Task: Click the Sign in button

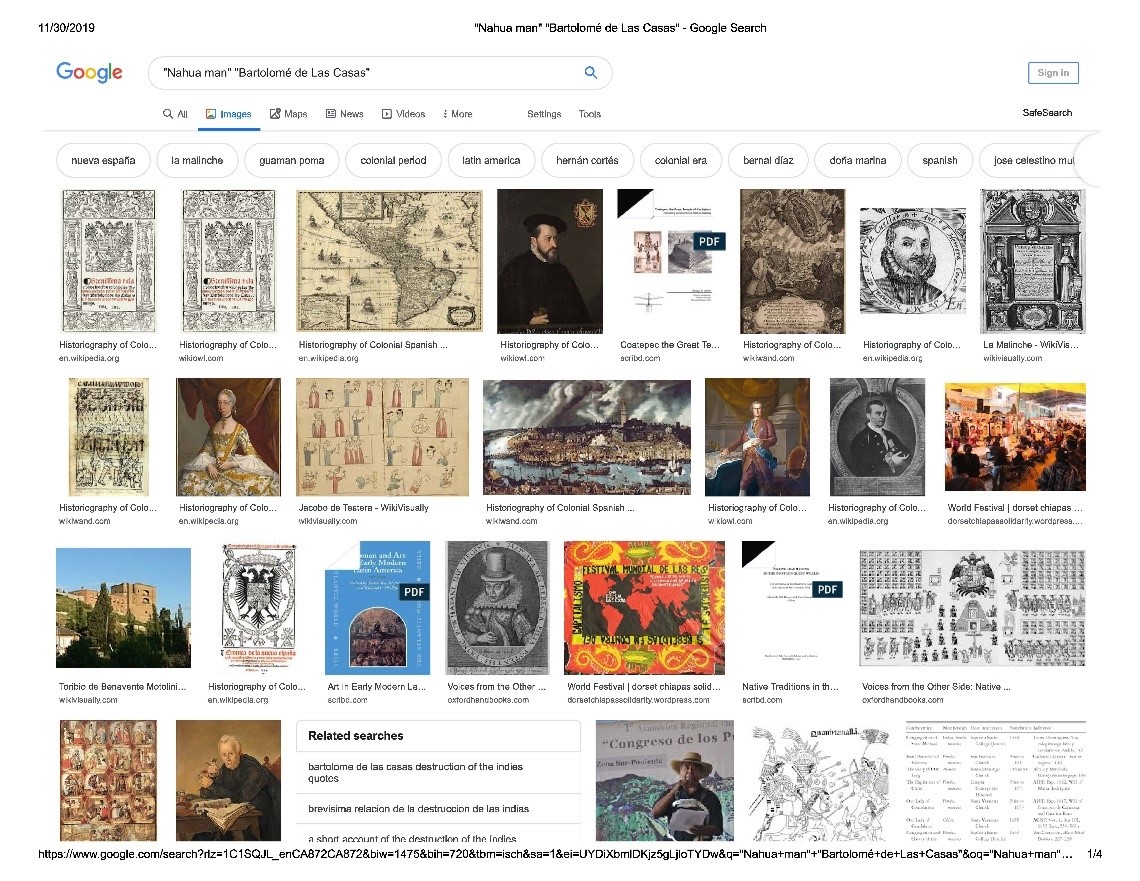Action: 1053,73
